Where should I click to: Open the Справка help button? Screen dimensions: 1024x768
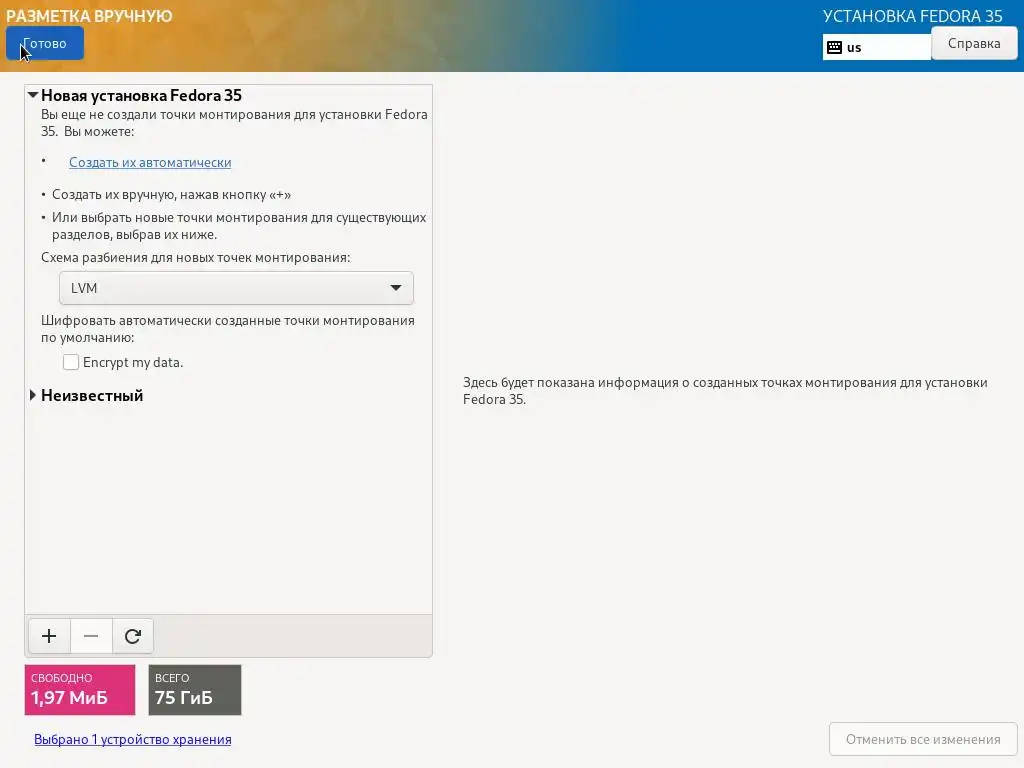[x=974, y=43]
